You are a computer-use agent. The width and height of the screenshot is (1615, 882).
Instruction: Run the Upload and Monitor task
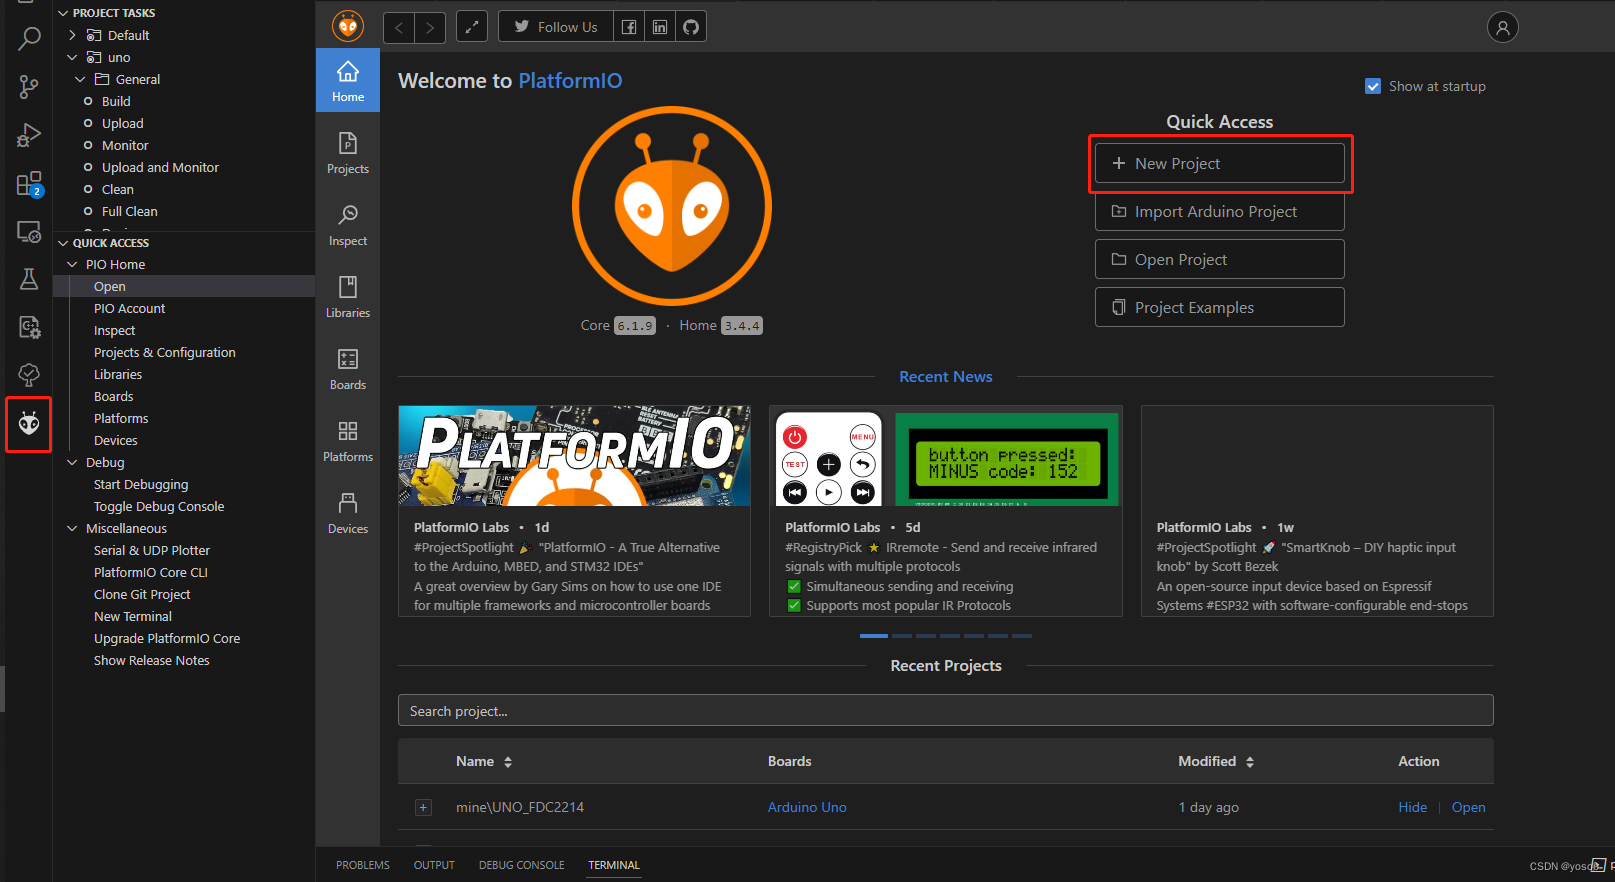coord(160,167)
